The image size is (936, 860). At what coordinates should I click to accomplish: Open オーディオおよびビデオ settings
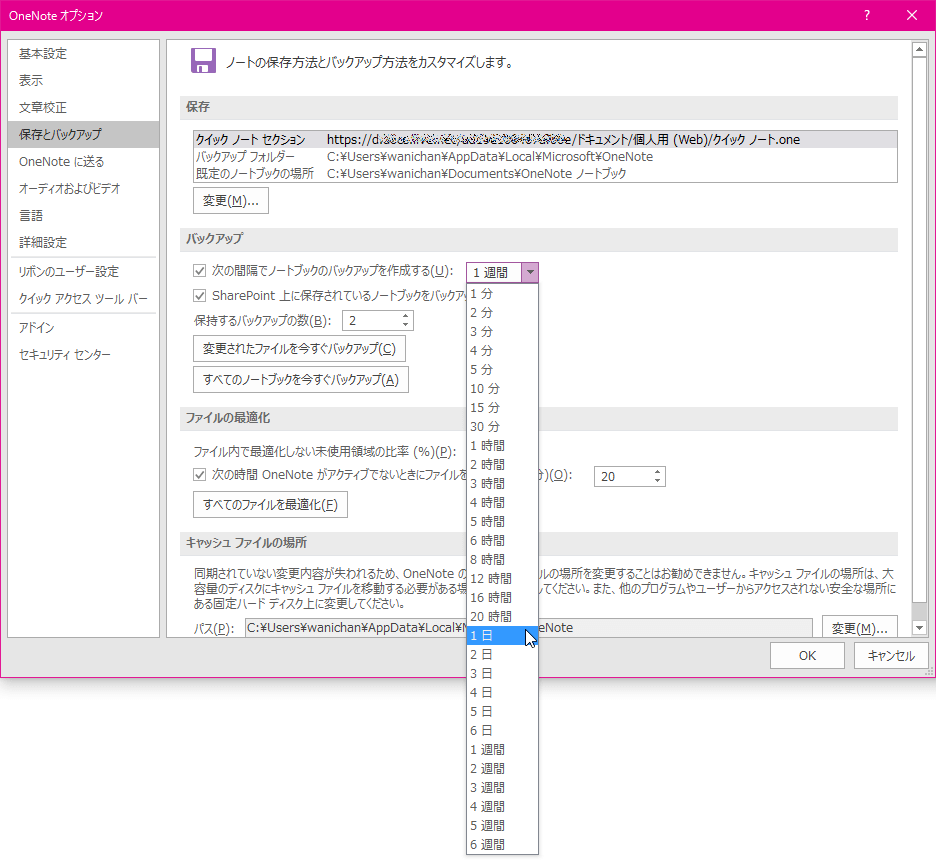(x=84, y=189)
